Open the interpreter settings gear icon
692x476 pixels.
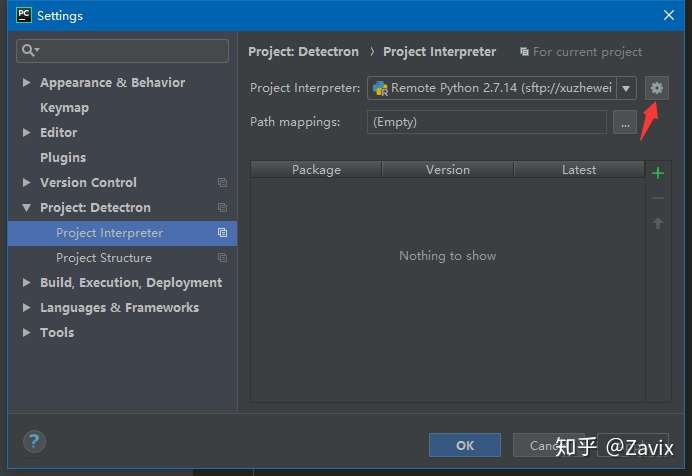click(x=657, y=88)
